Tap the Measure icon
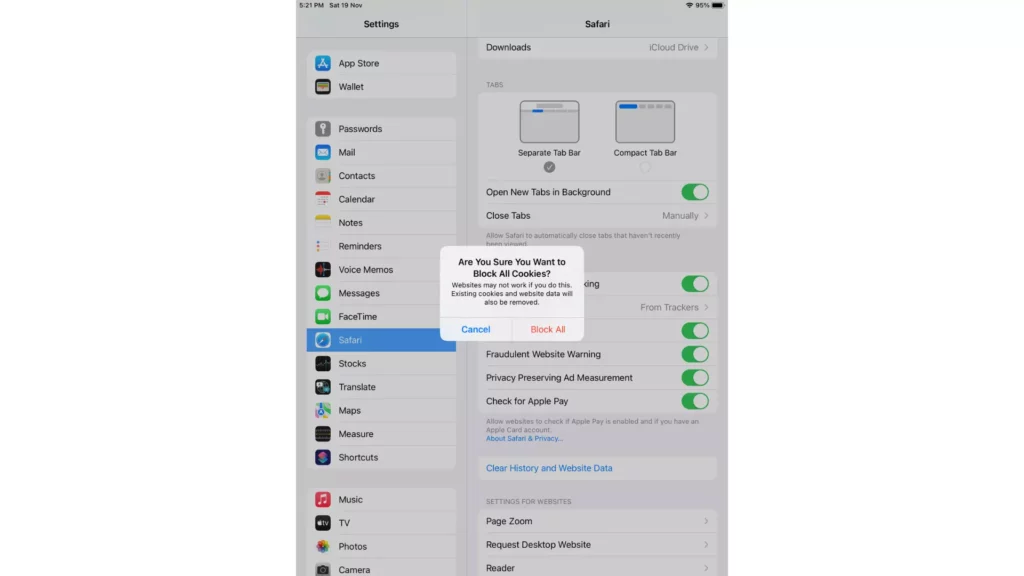 [323, 434]
